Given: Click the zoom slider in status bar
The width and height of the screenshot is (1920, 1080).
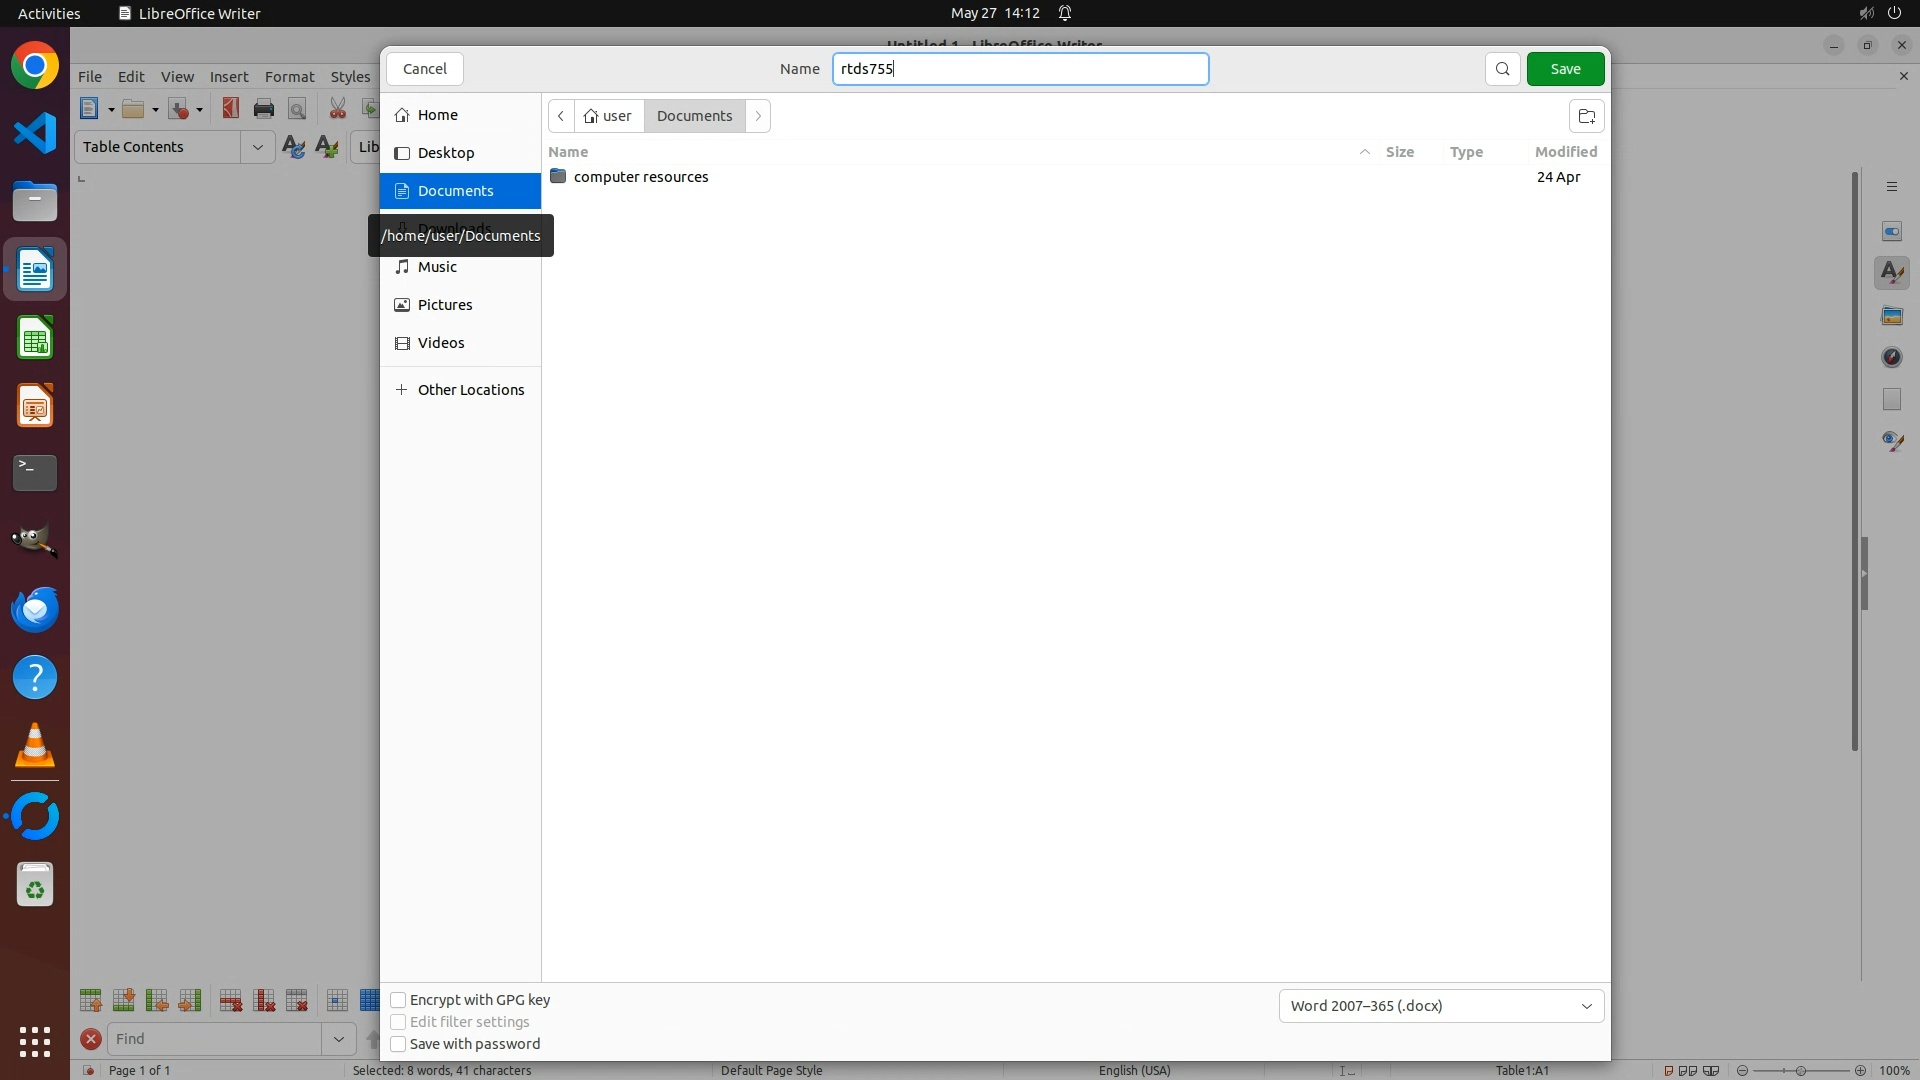Looking at the screenshot, I should click(x=1800, y=1070).
